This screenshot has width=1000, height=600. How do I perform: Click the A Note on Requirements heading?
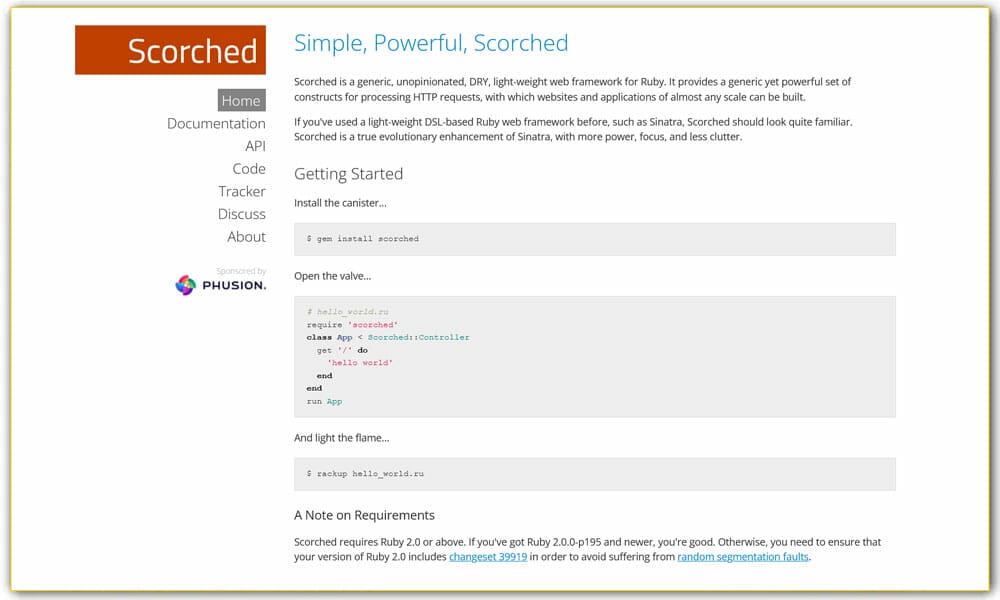tap(364, 515)
